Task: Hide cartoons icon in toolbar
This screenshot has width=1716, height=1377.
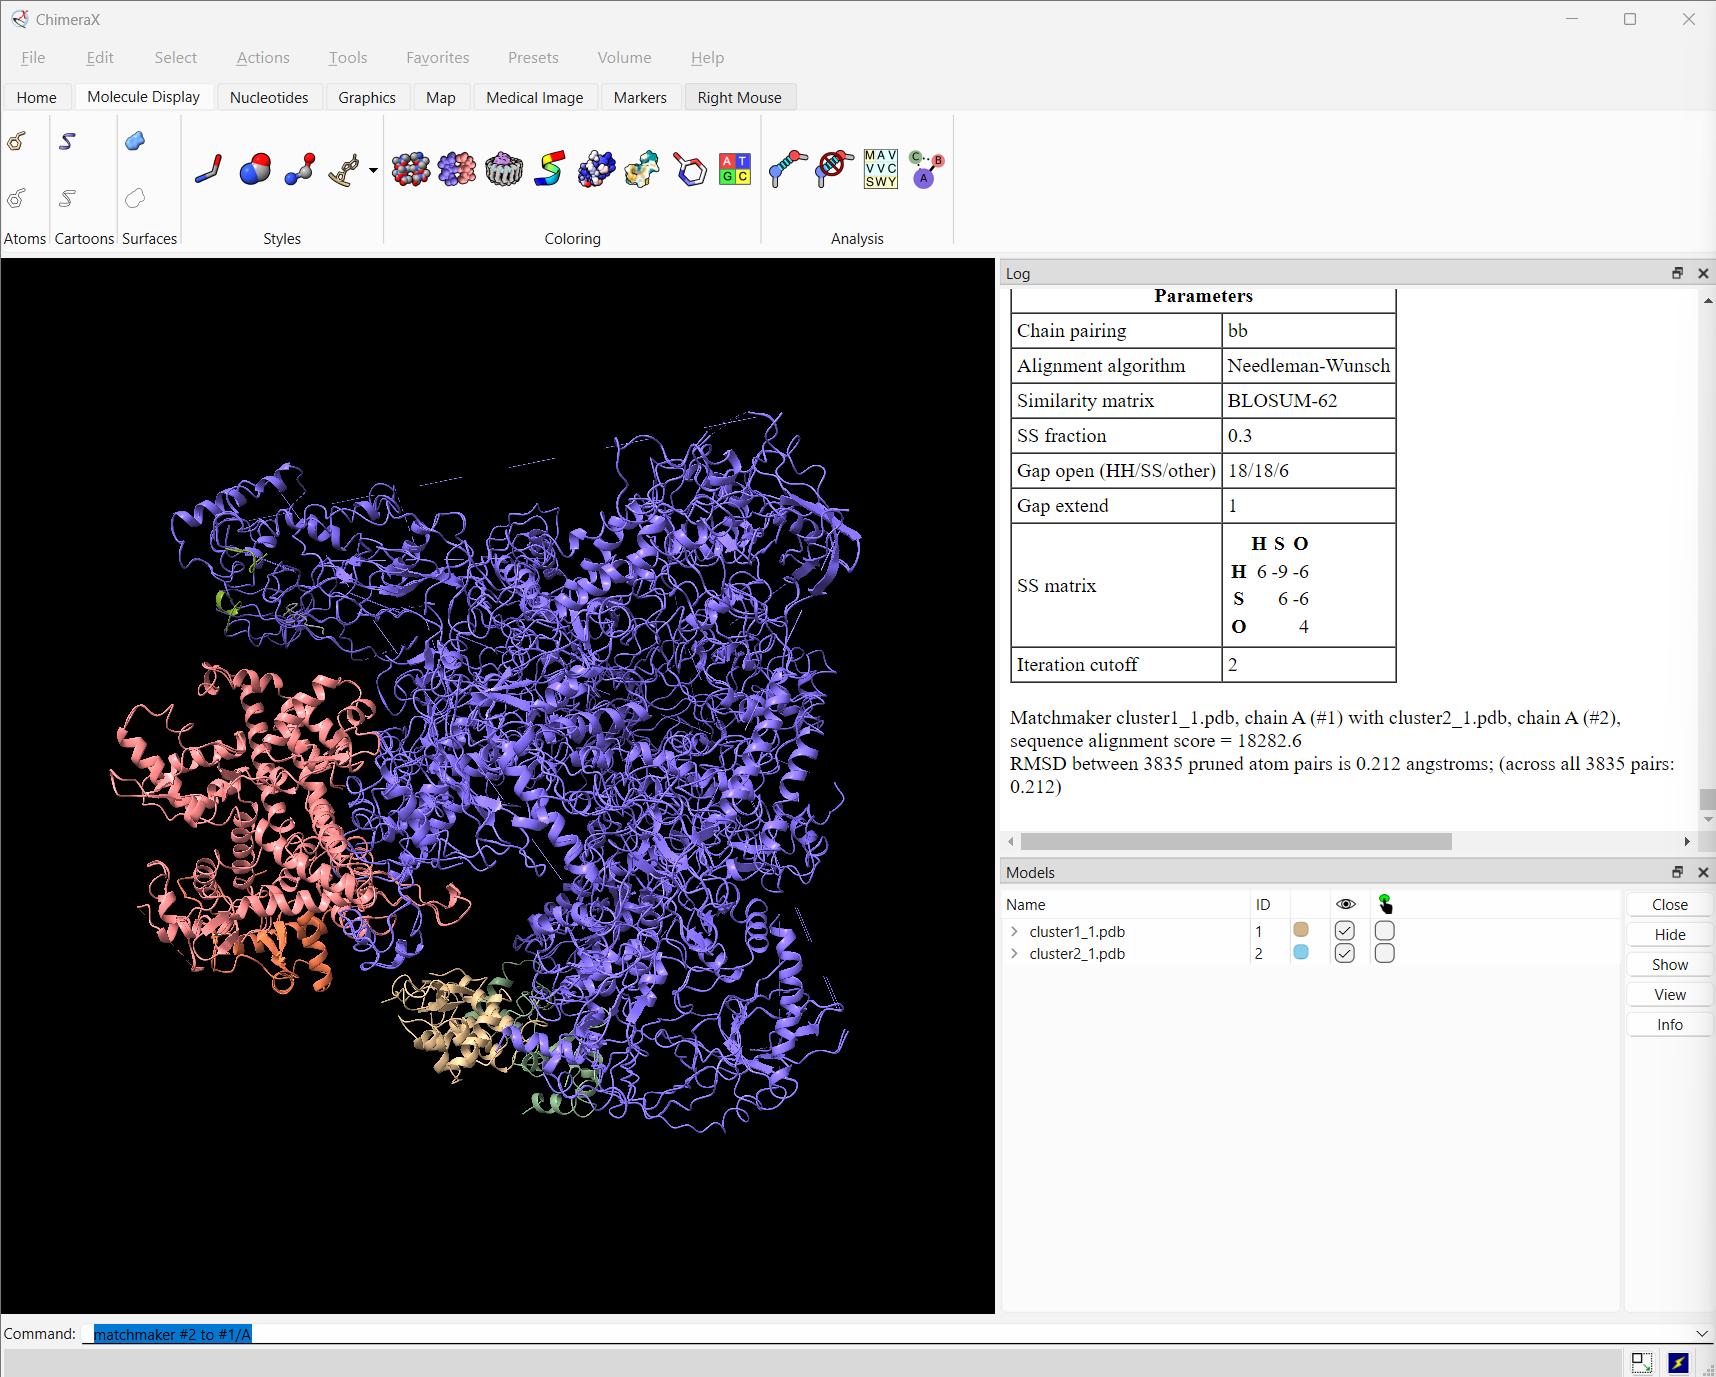Action: coord(67,198)
